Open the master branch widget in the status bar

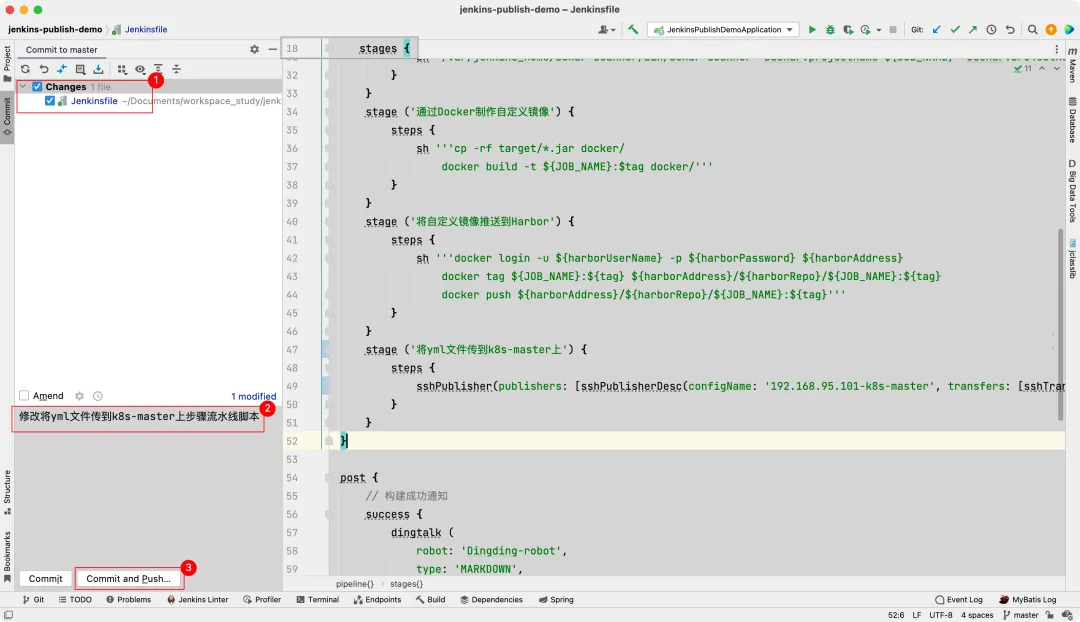click(x=1021, y=615)
